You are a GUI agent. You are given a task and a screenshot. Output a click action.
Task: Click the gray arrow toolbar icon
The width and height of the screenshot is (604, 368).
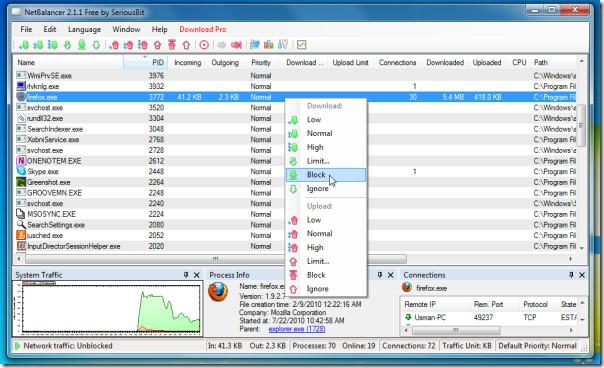pyautogui.click(x=221, y=45)
